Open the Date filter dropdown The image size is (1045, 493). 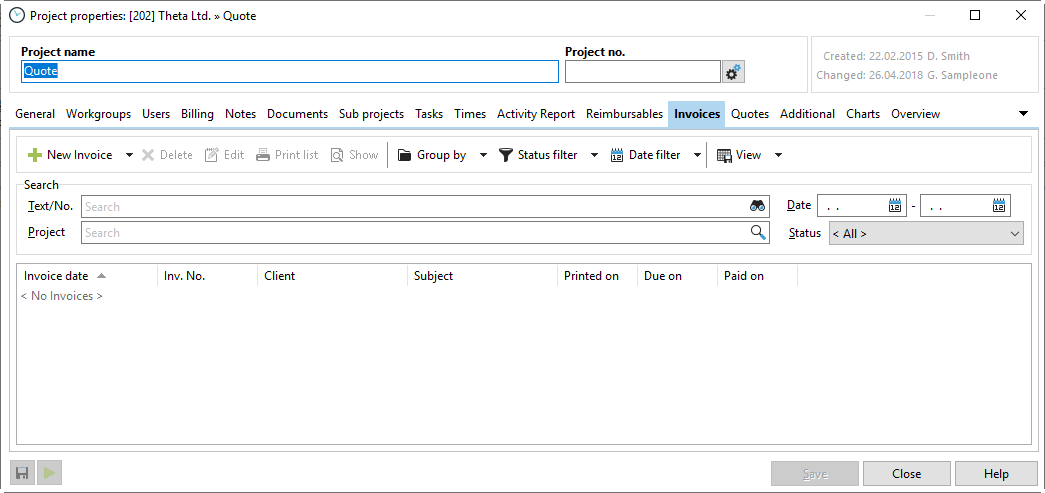click(697, 155)
